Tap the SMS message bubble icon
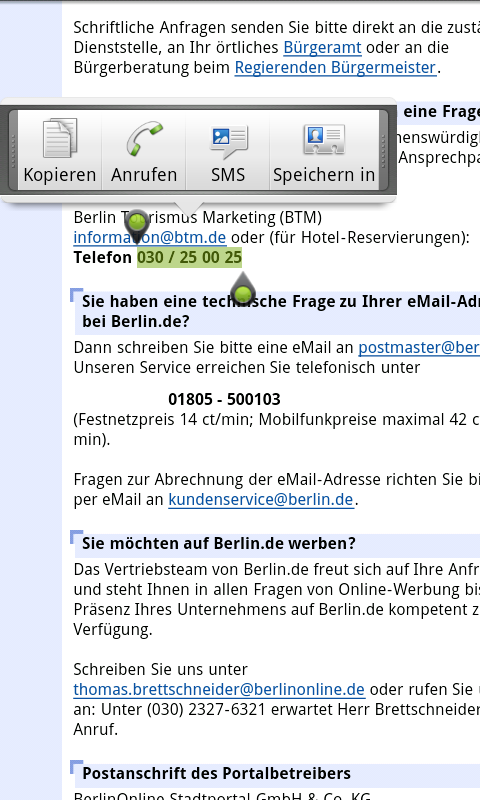The height and width of the screenshot is (800, 480). pyautogui.click(x=229, y=141)
